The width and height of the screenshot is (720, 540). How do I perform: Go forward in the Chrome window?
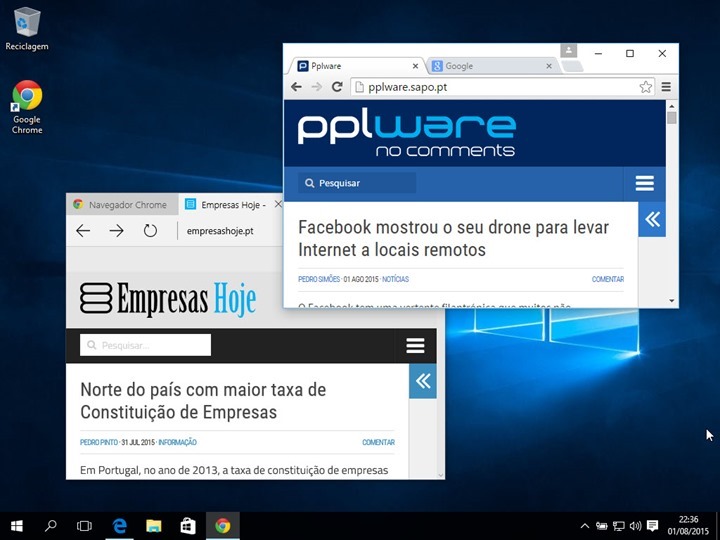[x=317, y=87]
